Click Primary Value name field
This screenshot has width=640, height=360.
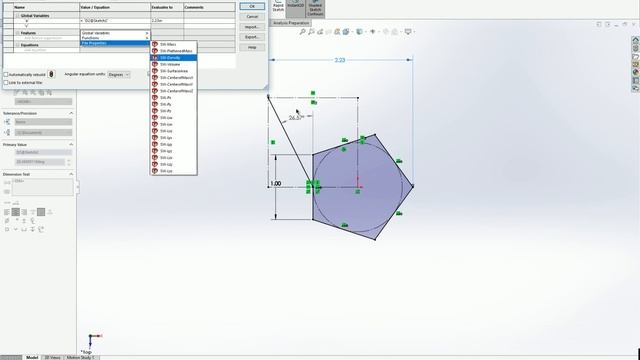click(x=43, y=152)
